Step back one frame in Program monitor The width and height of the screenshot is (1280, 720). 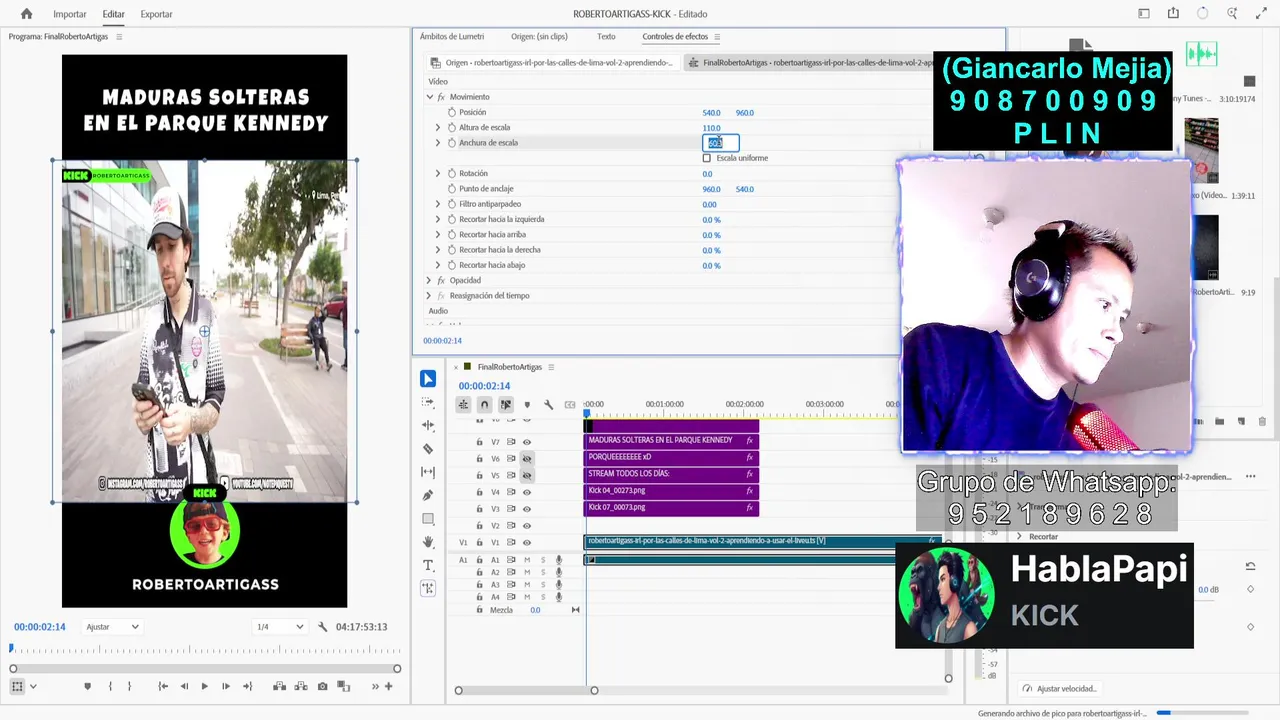[x=184, y=686]
